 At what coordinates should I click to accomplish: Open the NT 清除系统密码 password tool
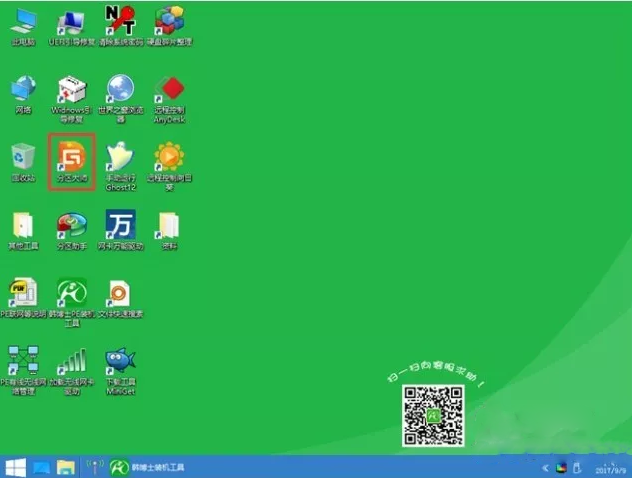point(120,22)
